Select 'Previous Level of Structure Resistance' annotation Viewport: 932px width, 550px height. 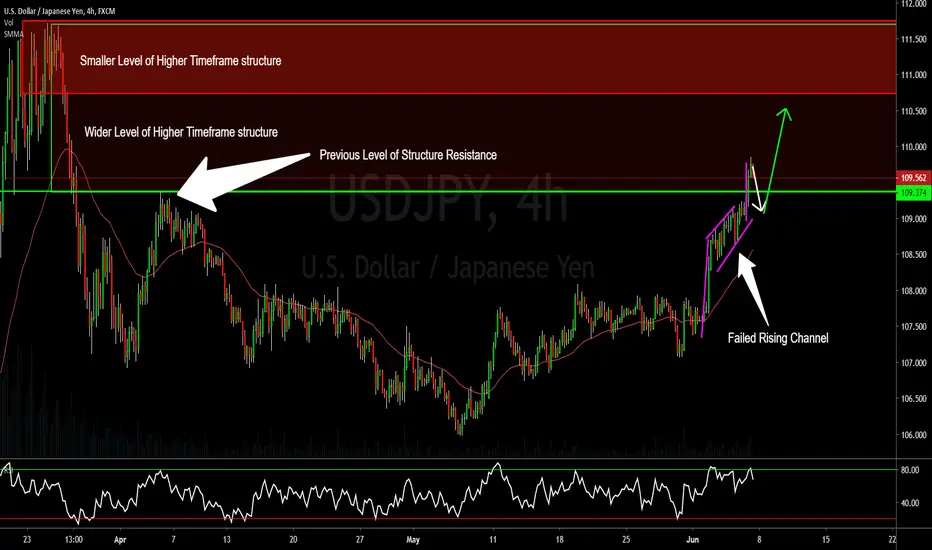pyautogui.click(x=408, y=155)
